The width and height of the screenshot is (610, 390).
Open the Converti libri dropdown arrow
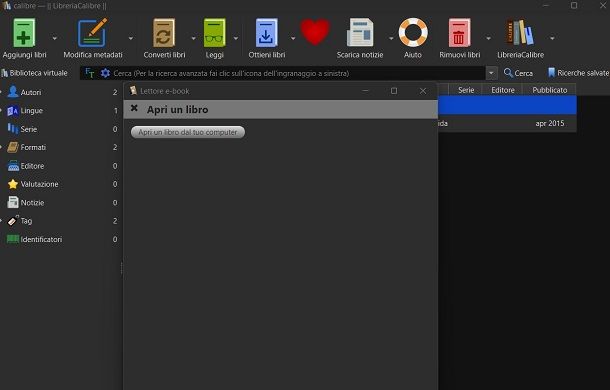193,38
